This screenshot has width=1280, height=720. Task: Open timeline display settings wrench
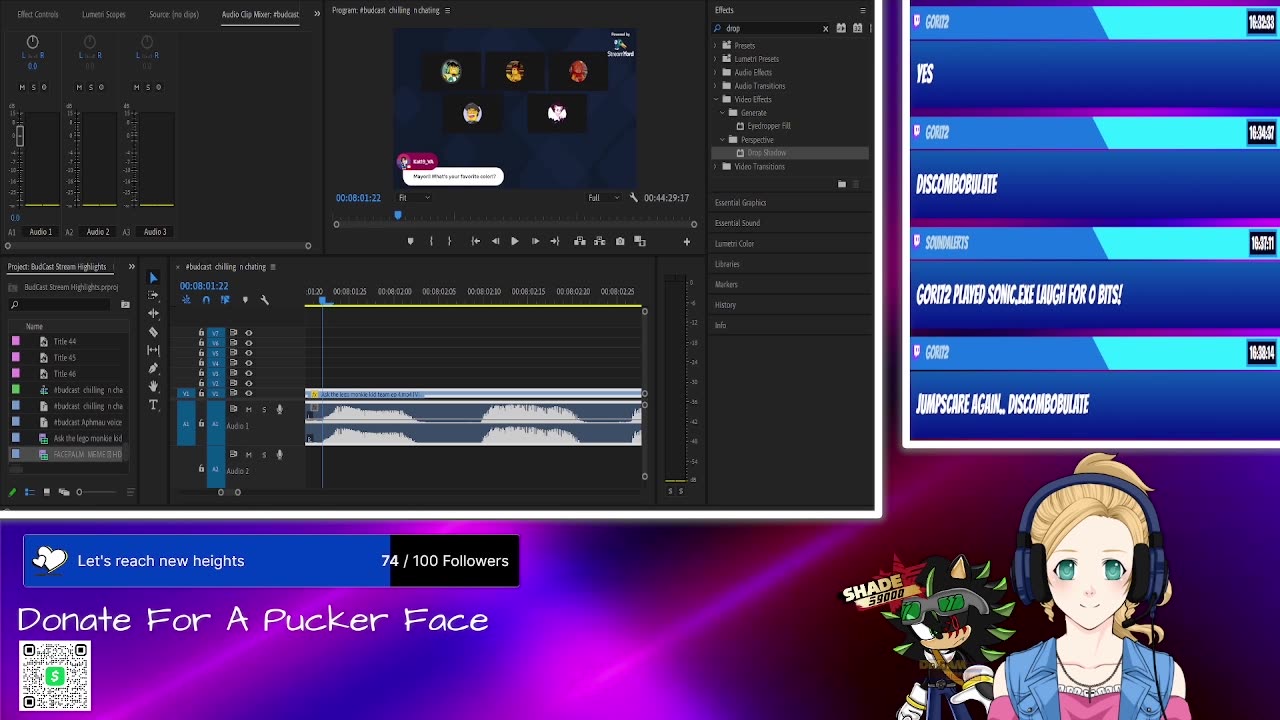pos(264,300)
